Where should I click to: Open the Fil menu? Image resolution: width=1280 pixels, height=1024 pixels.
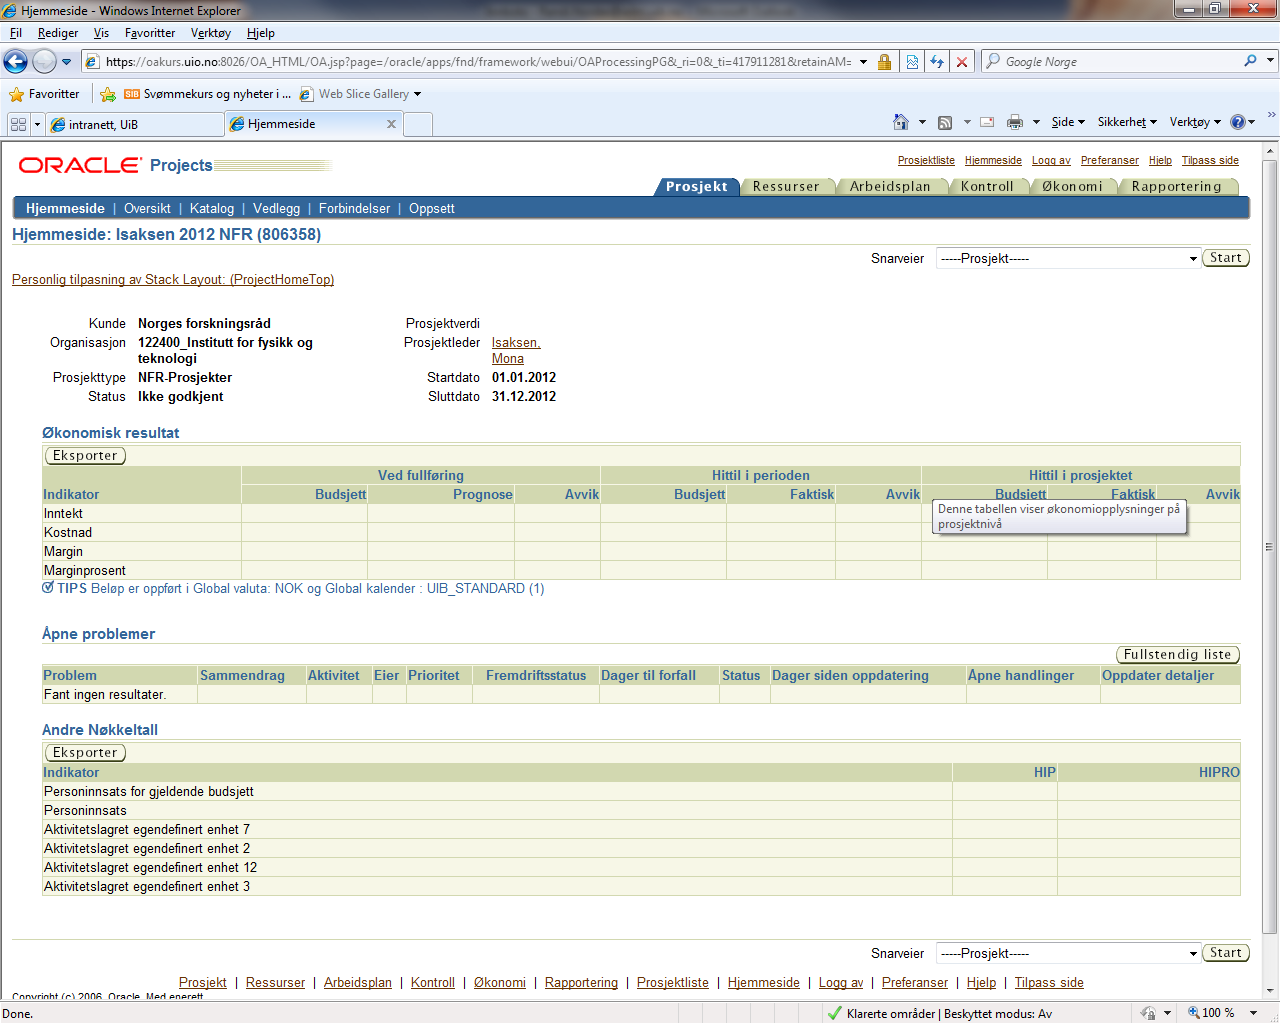click(16, 33)
